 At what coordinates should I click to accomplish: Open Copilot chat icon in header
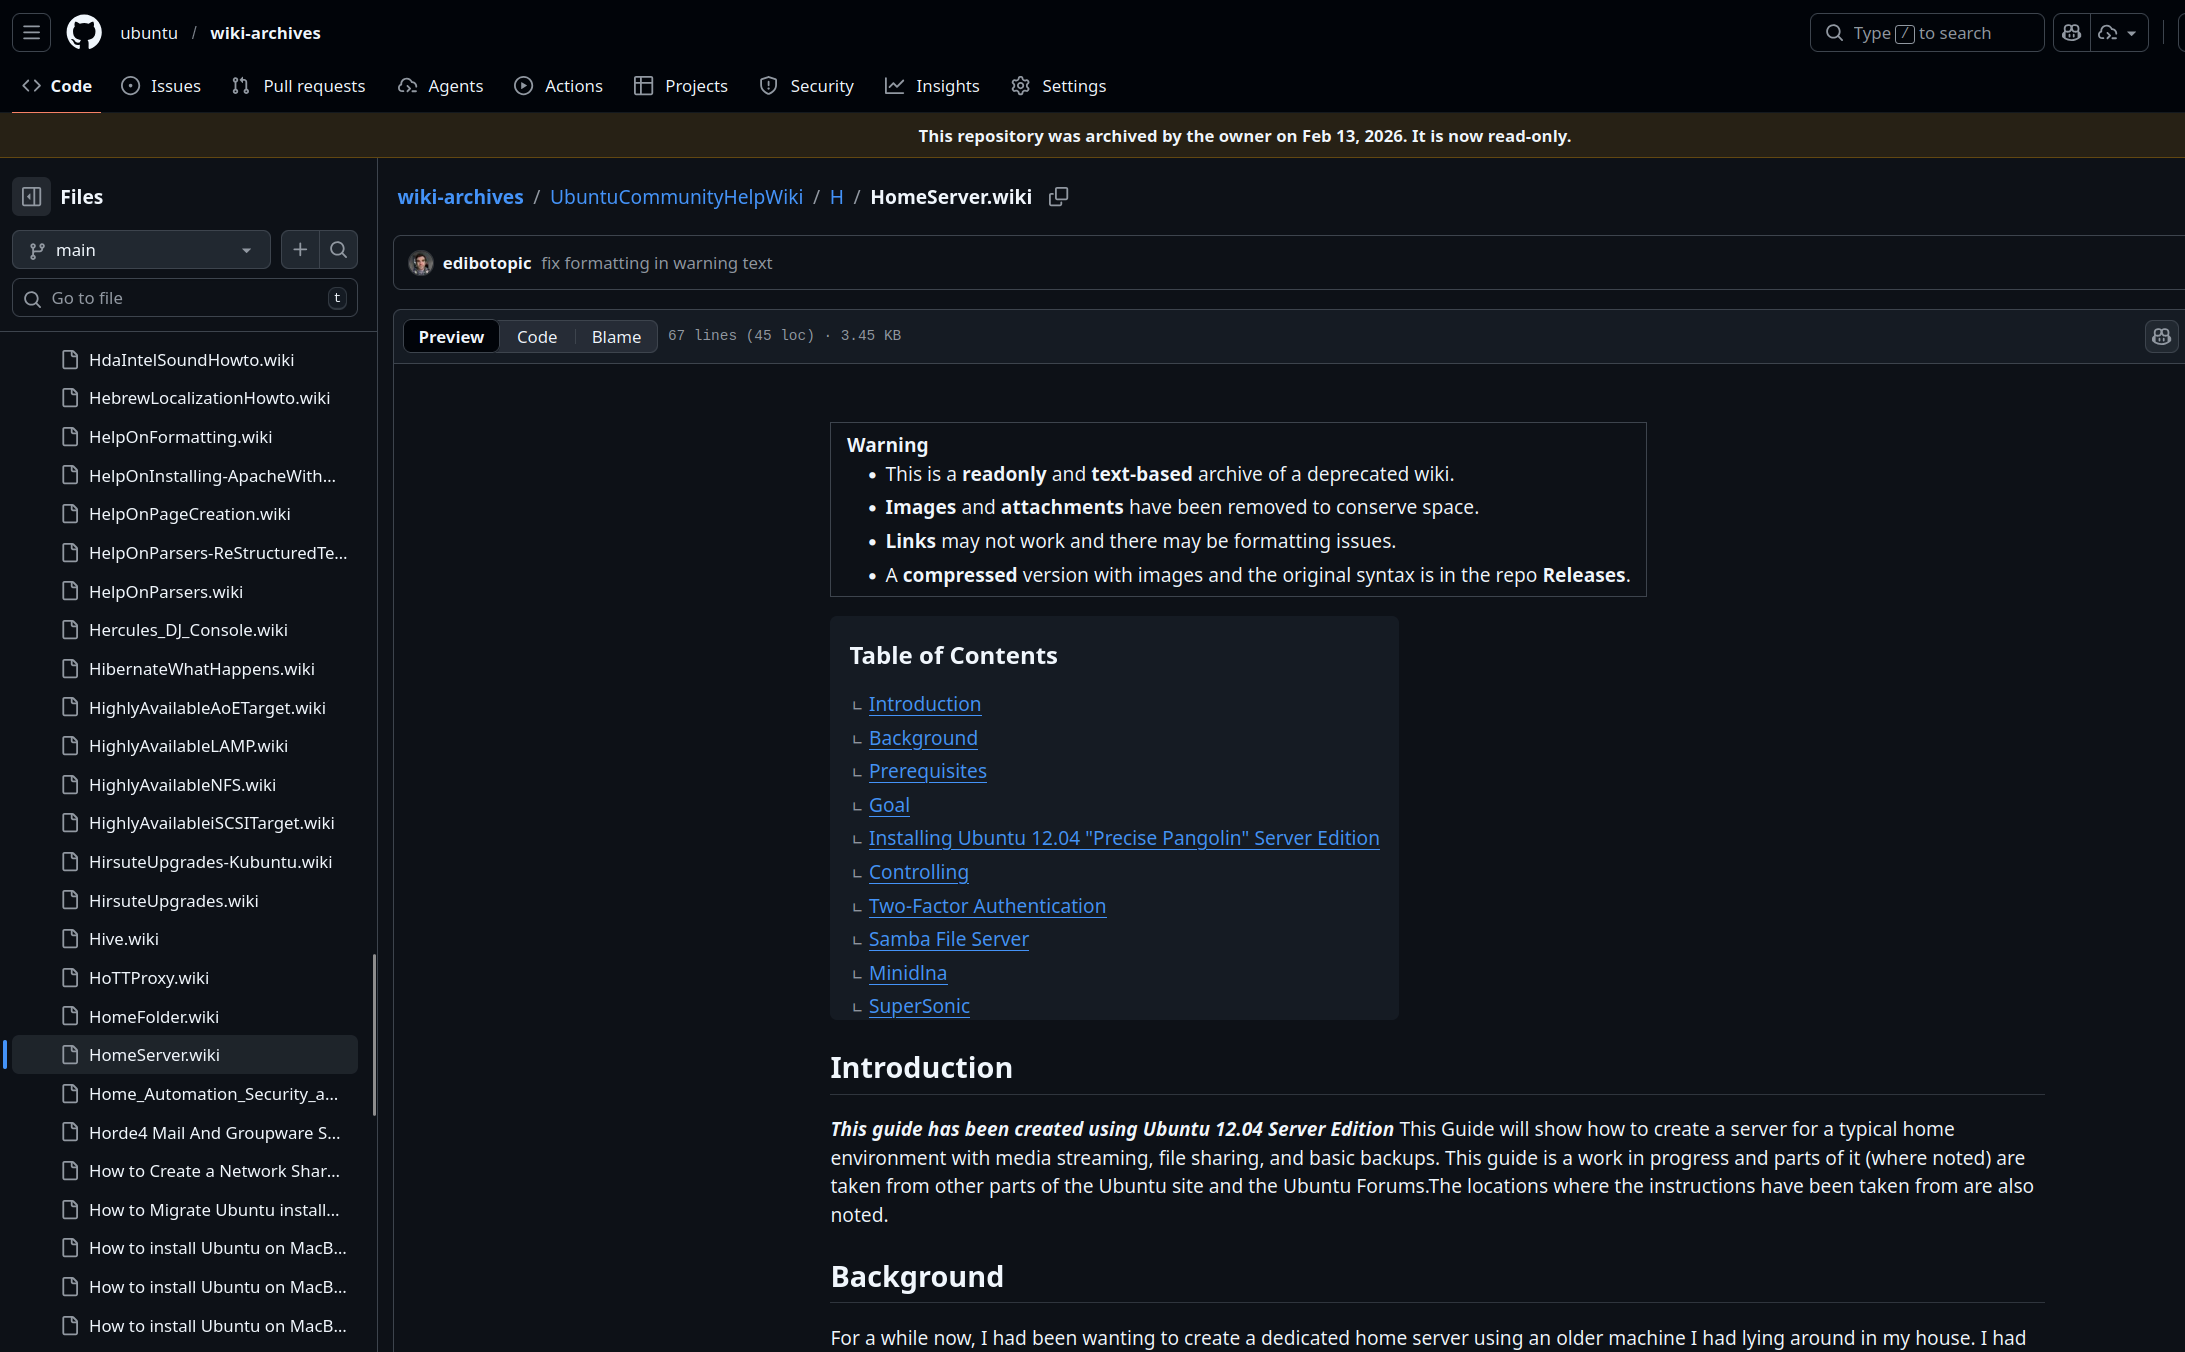click(2072, 33)
